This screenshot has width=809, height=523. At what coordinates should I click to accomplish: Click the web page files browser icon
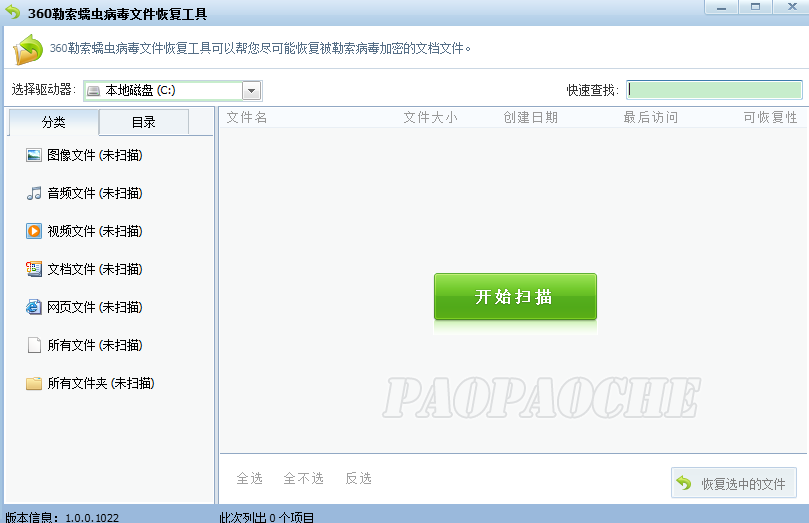34,307
